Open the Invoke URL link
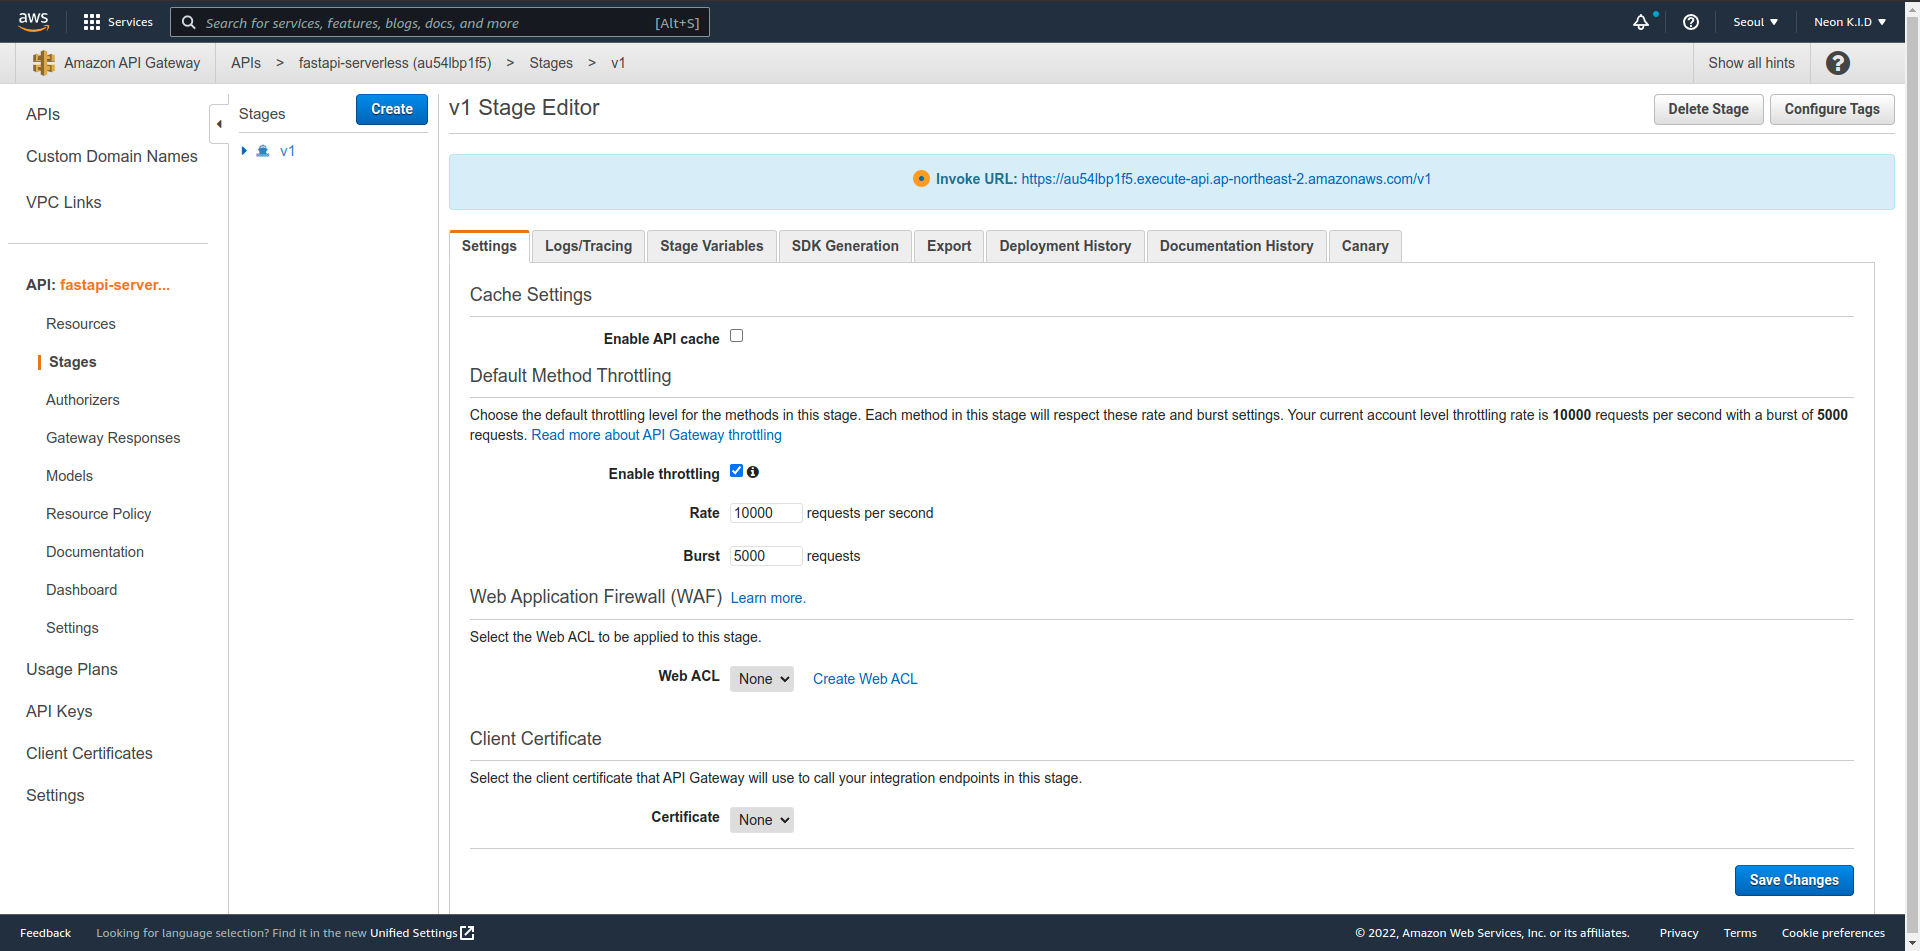Screen dimensions: 1920x951 pyautogui.click(x=1226, y=179)
